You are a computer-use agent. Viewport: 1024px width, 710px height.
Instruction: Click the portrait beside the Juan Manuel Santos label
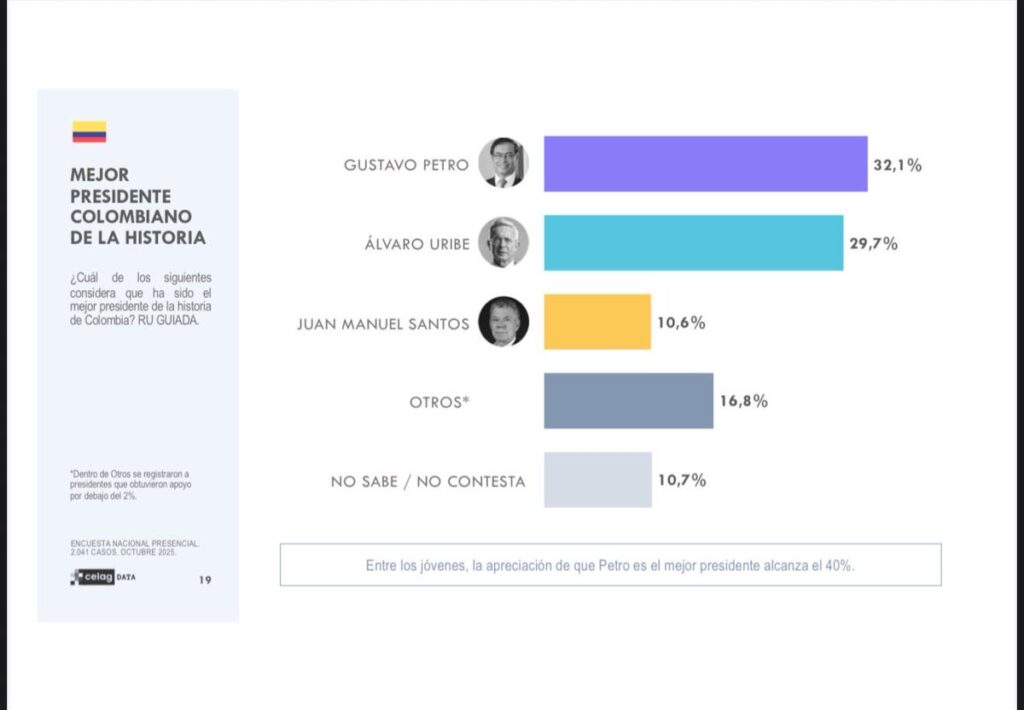point(503,322)
